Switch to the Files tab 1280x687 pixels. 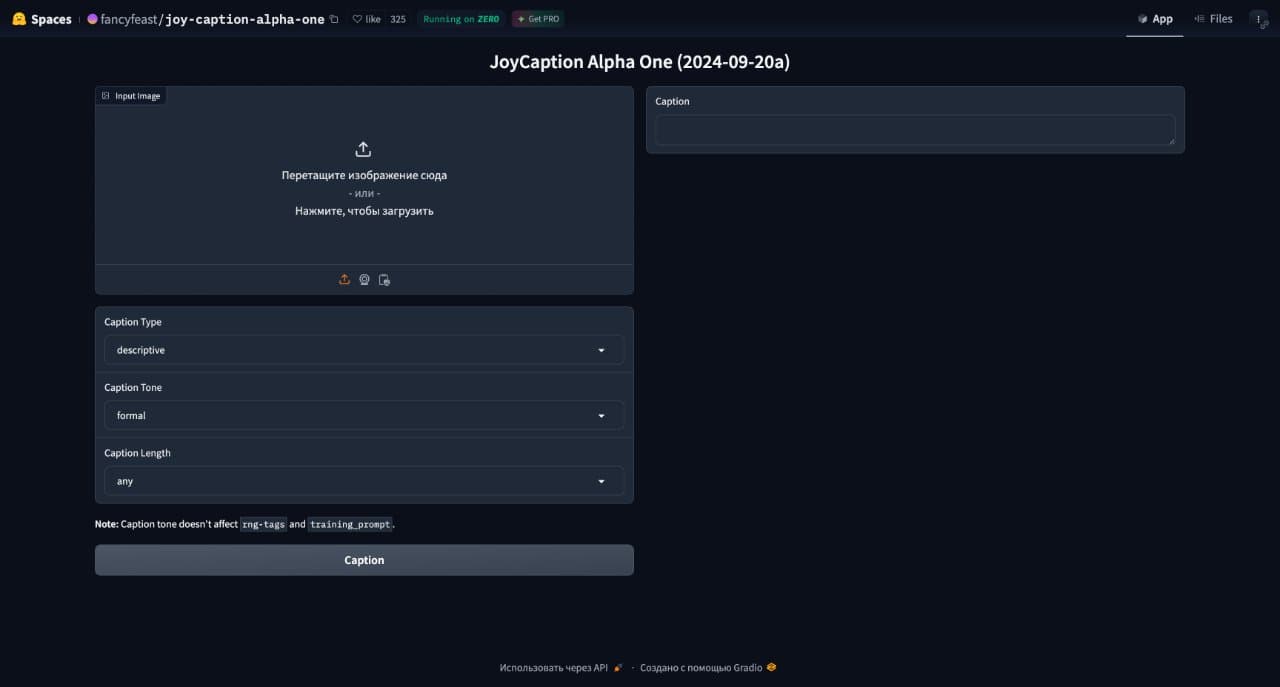tap(1213, 19)
